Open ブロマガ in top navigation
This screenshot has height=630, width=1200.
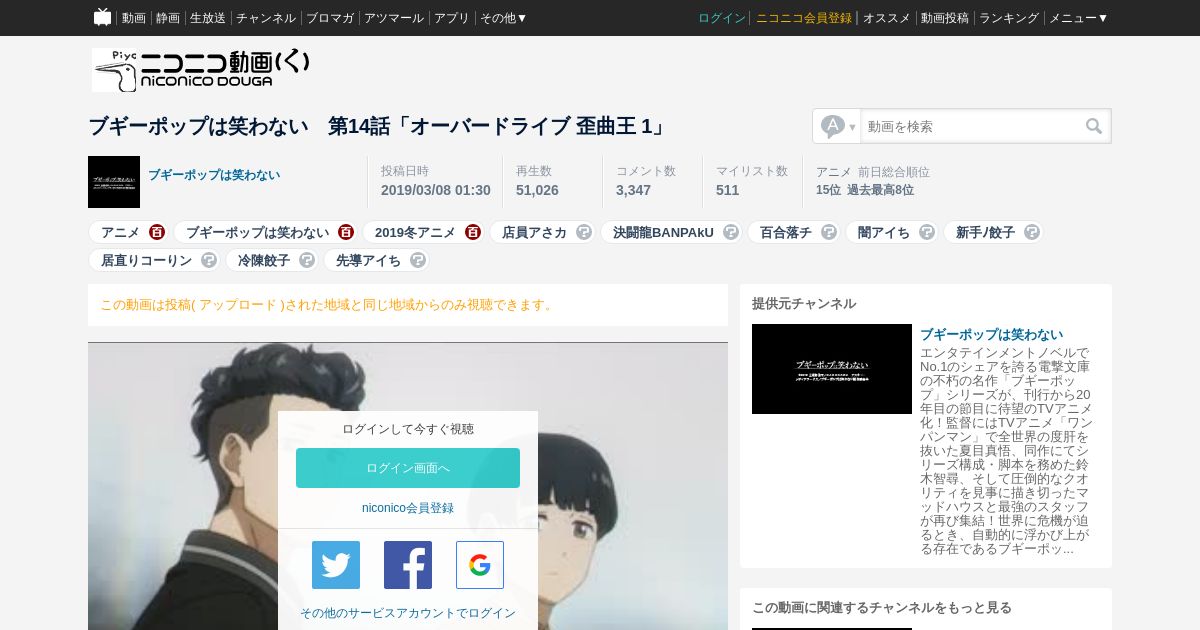click(330, 18)
